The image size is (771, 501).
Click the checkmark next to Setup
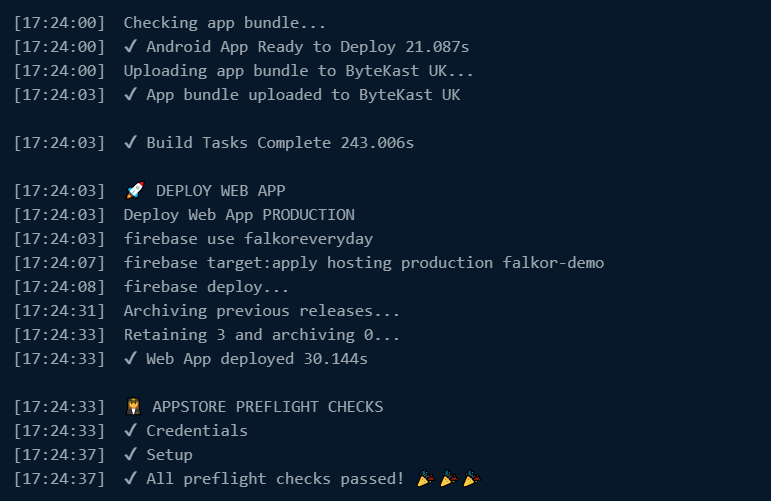[130, 454]
